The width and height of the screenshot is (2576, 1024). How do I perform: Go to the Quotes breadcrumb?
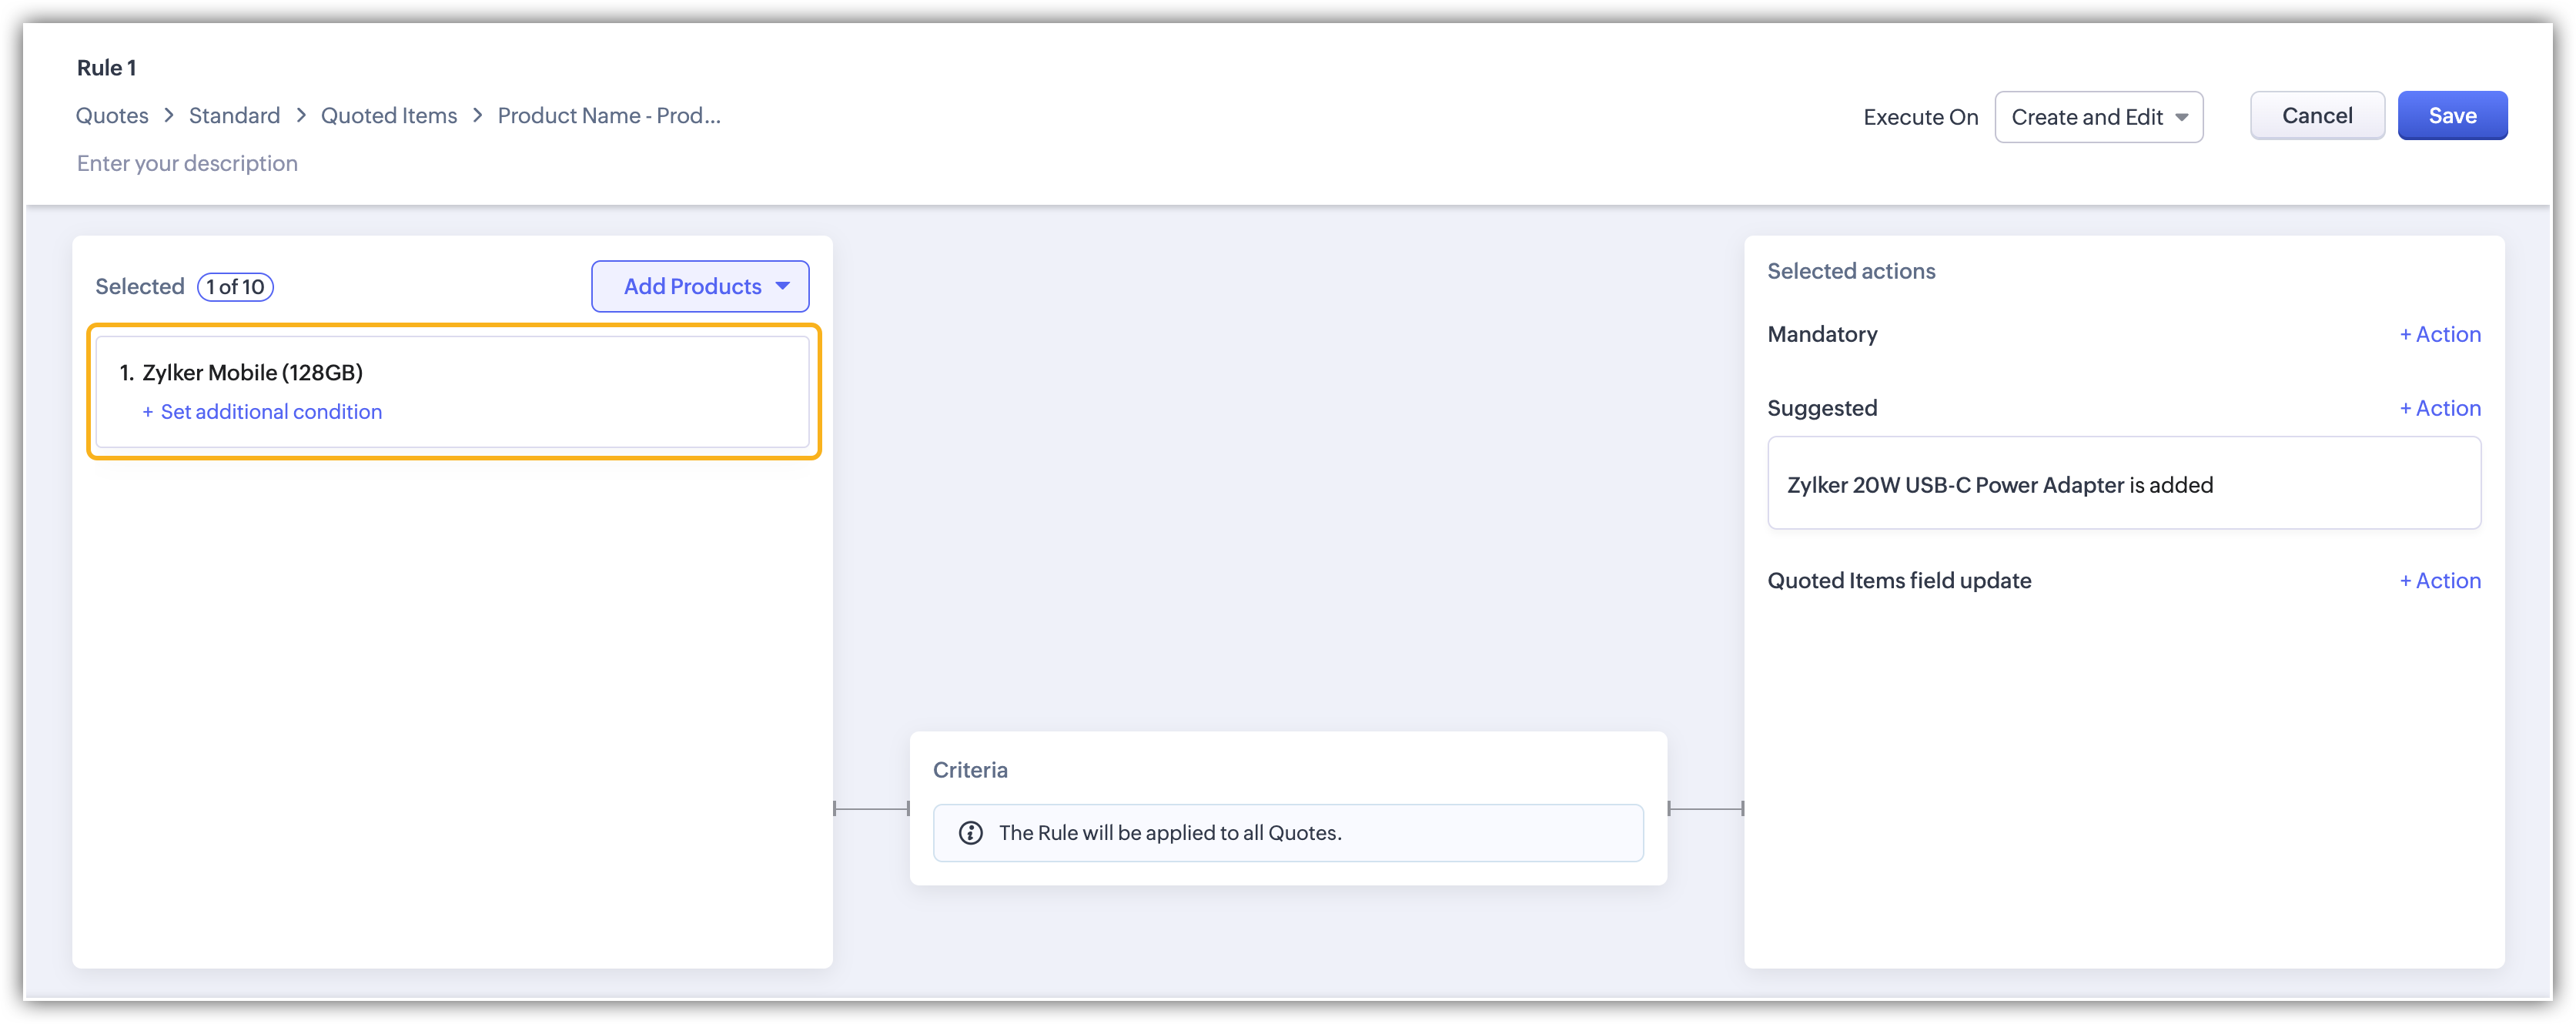[x=112, y=116]
